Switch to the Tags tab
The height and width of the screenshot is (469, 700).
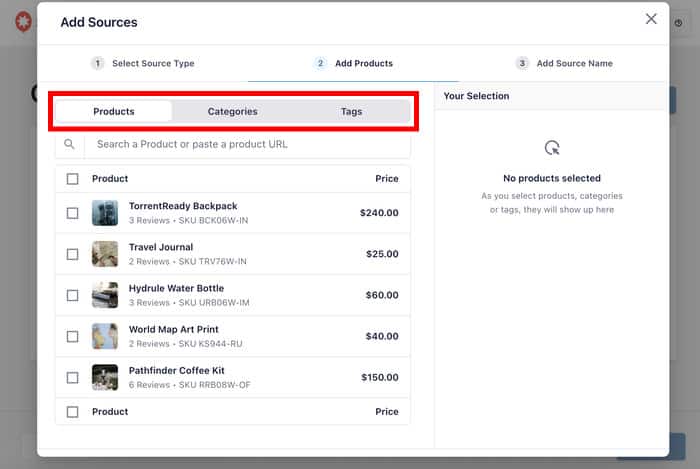(351, 112)
